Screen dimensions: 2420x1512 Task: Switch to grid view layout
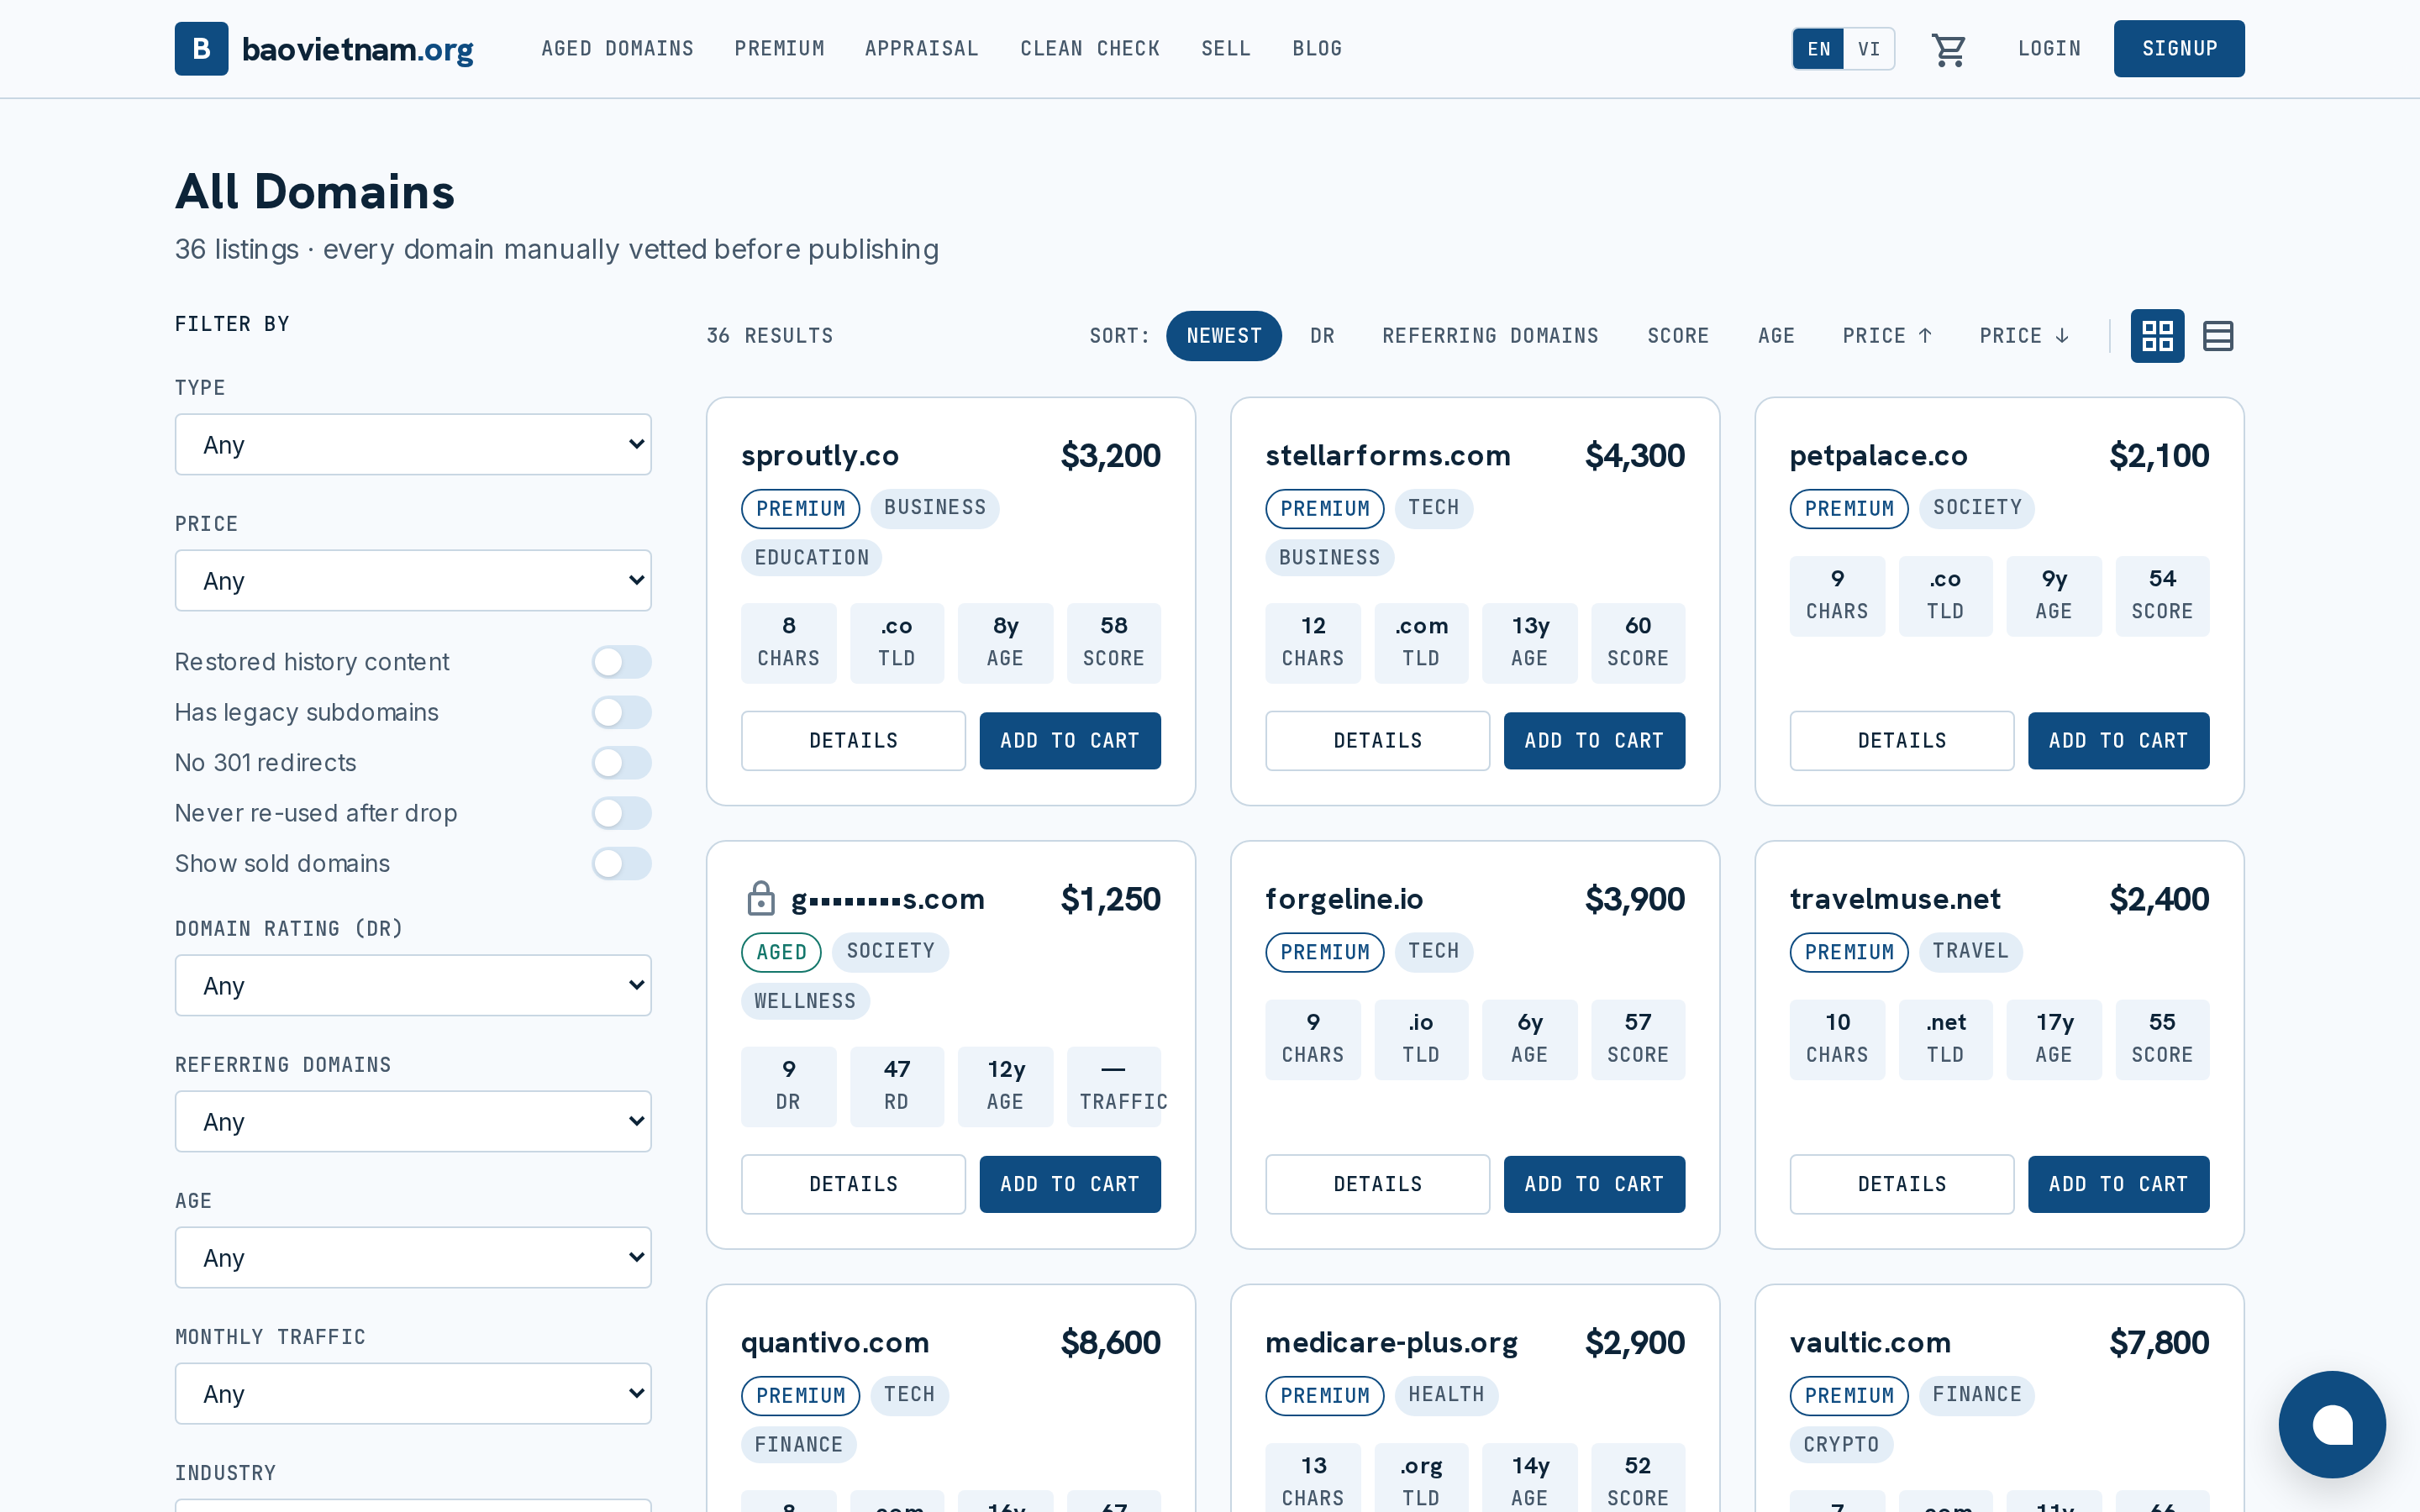point(2157,336)
